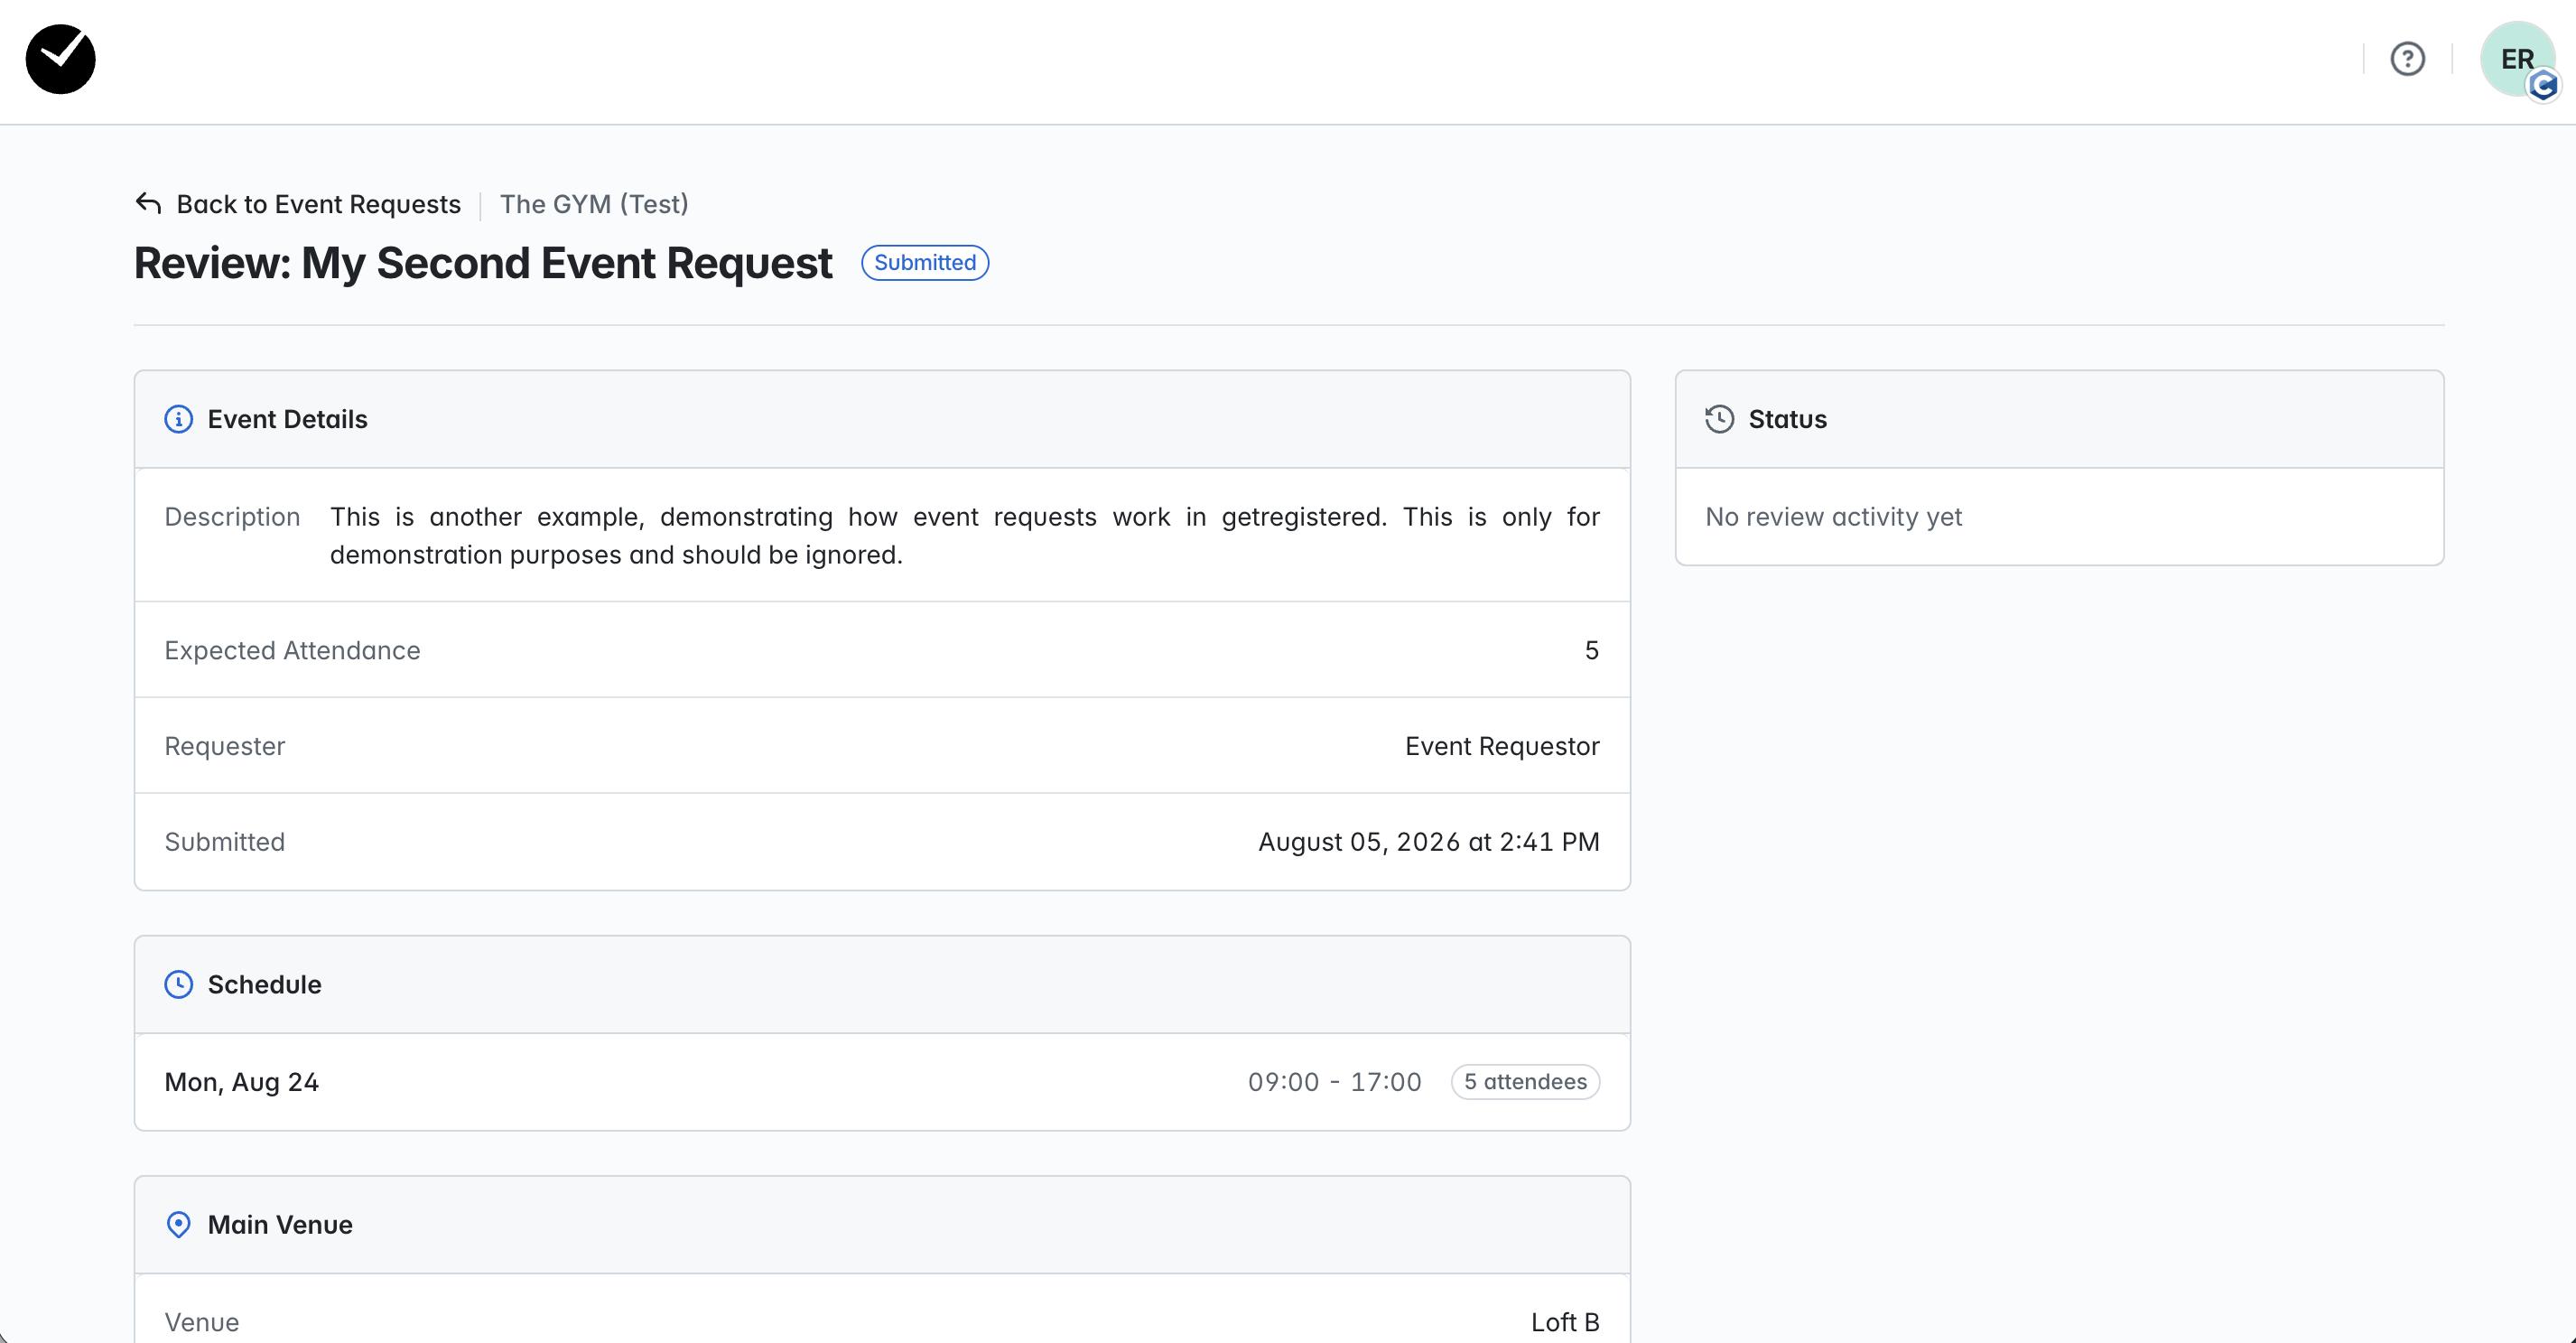Click the Event Requestor name
Viewport: 2576px width, 1343px height.
(x=1502, y=747)
